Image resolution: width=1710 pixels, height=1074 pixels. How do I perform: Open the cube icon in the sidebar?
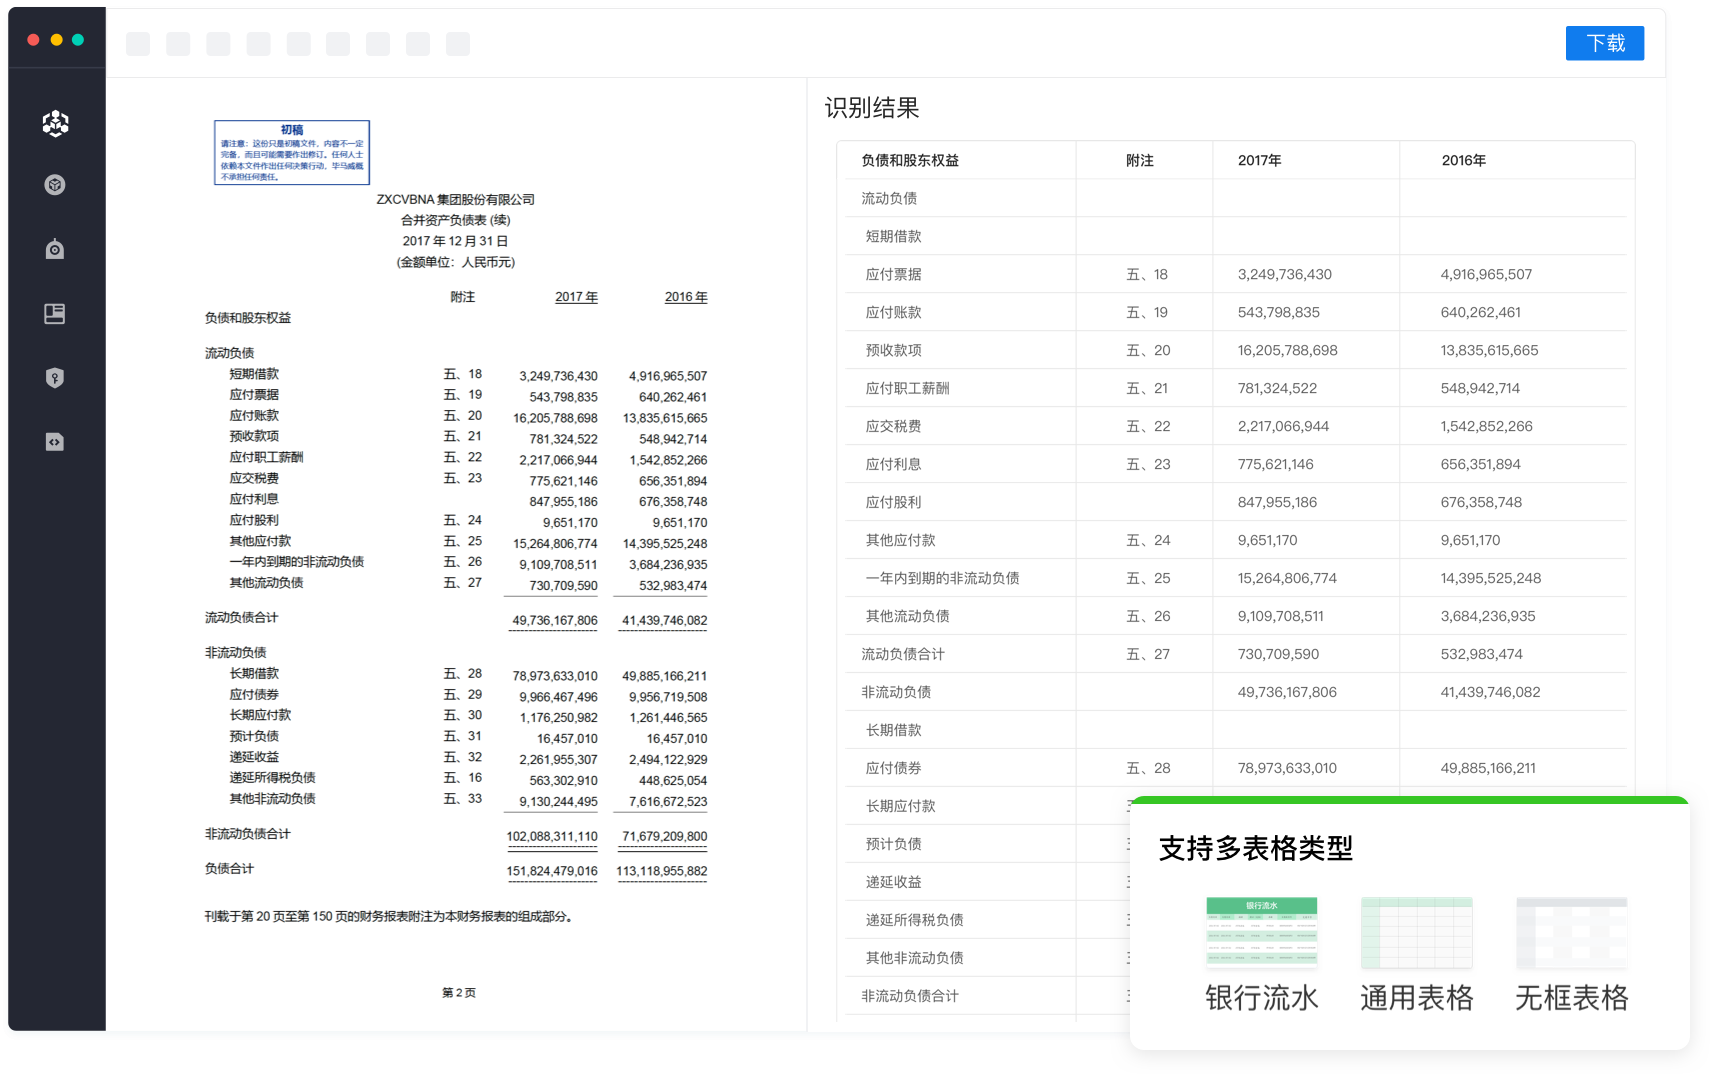point(55,185)
